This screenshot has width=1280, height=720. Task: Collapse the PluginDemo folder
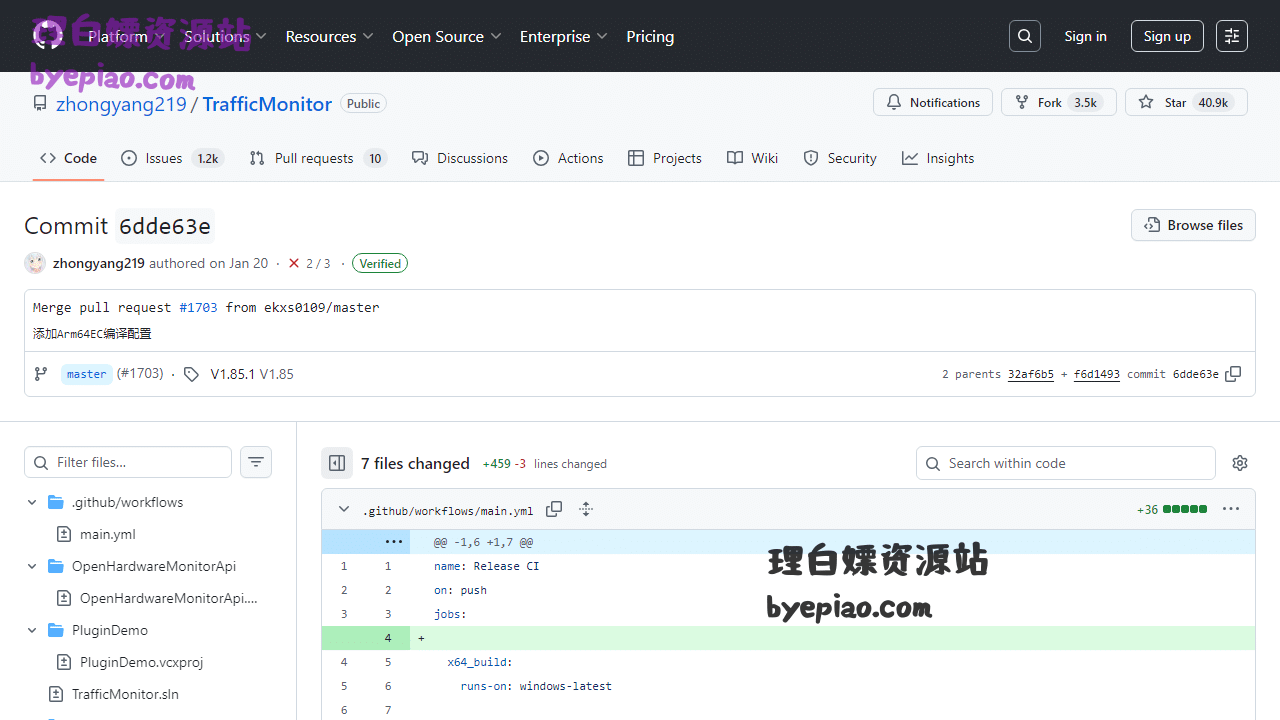32,630
